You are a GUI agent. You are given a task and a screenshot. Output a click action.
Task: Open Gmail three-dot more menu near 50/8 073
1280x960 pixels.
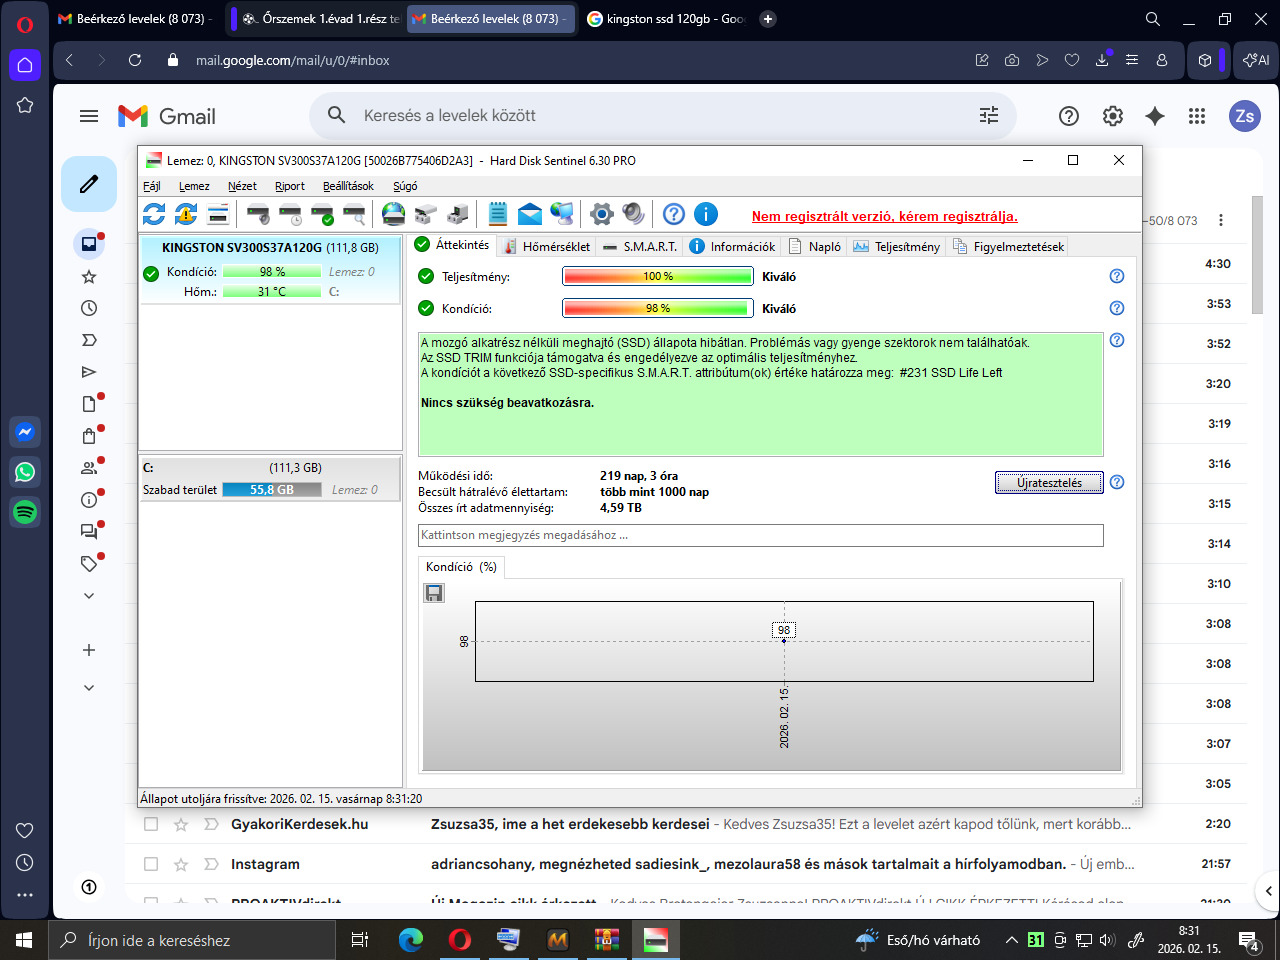click(1221, 220)
